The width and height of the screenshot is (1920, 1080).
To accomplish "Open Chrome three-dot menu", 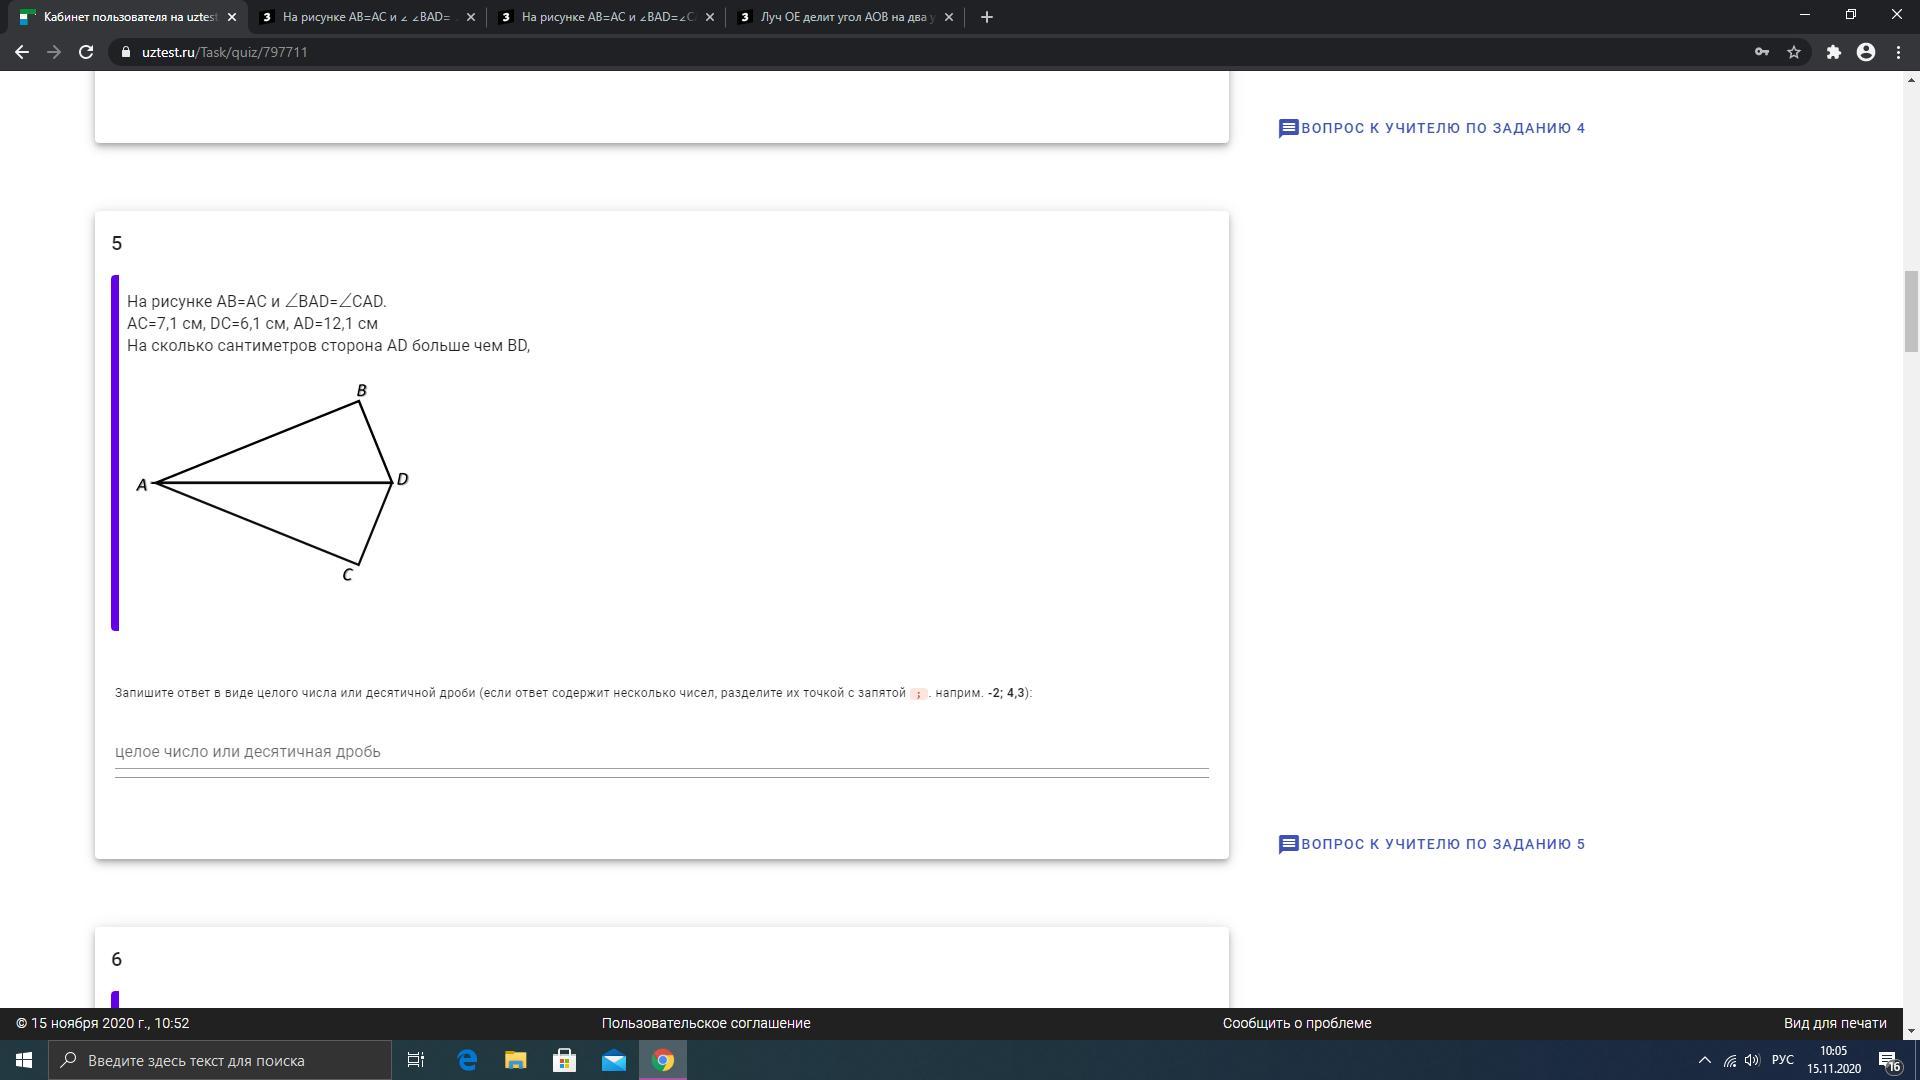I will (x=1898, y=52).
